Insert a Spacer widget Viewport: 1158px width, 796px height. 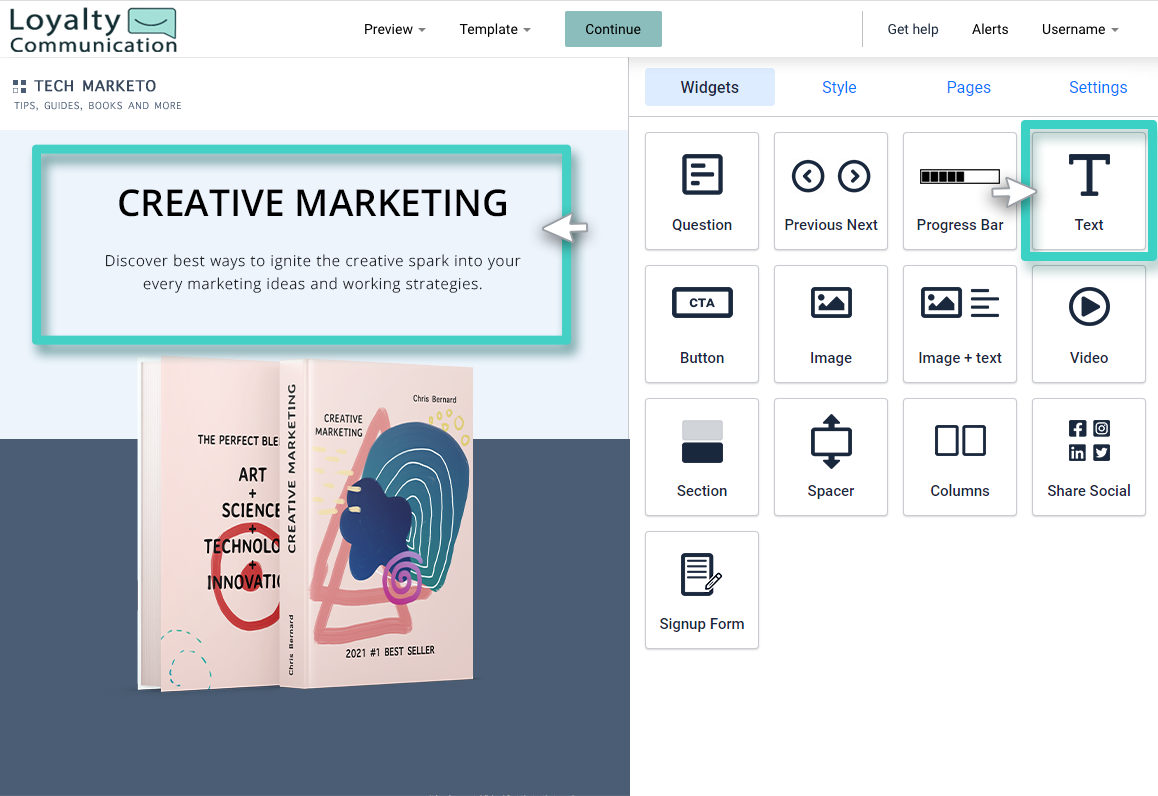click(x=831, y=457)
